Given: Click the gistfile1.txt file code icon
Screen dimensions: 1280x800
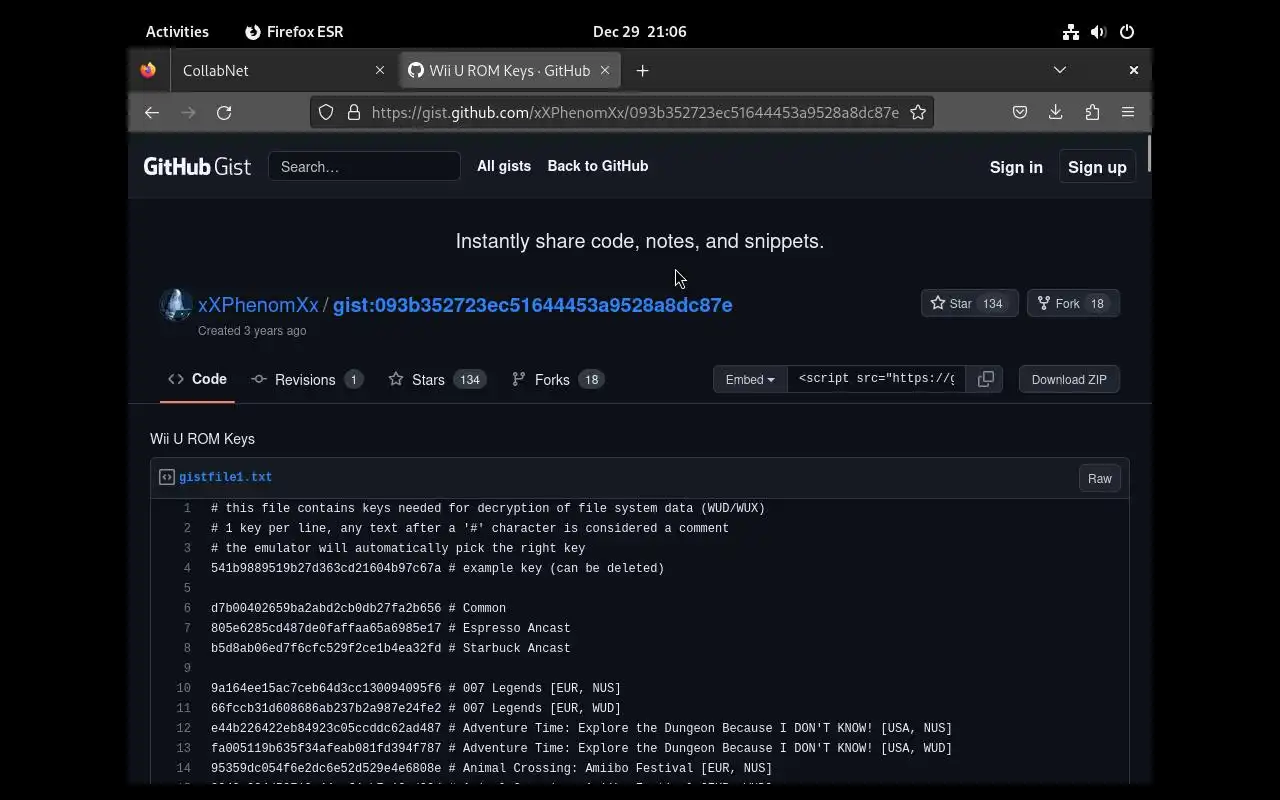Looking at the screenshot, I should 167,477.
